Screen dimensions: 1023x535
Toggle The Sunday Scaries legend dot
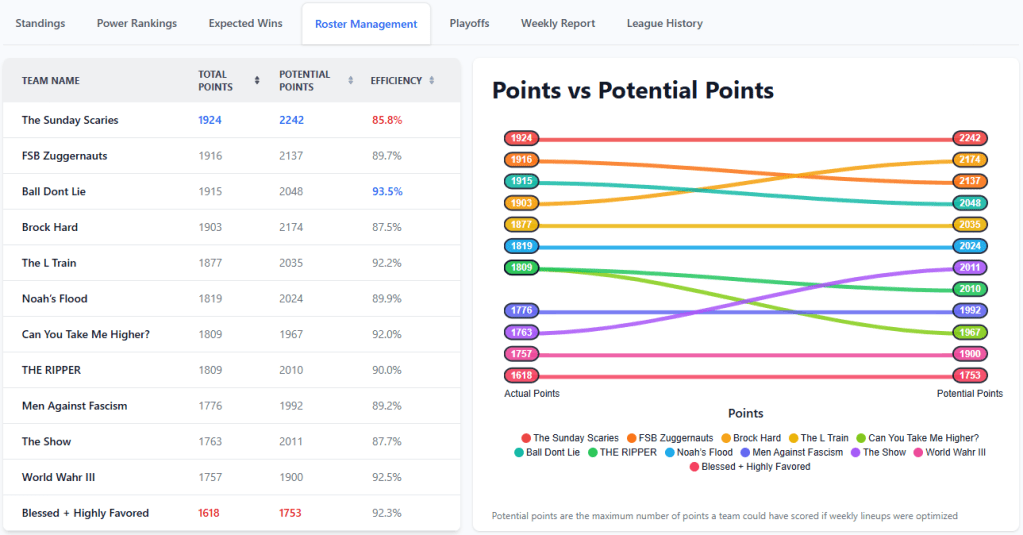(526, 438)
